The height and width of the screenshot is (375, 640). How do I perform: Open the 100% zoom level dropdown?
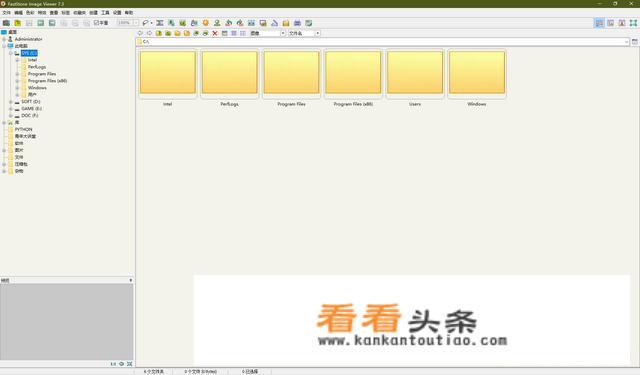(x=128, y=23)
